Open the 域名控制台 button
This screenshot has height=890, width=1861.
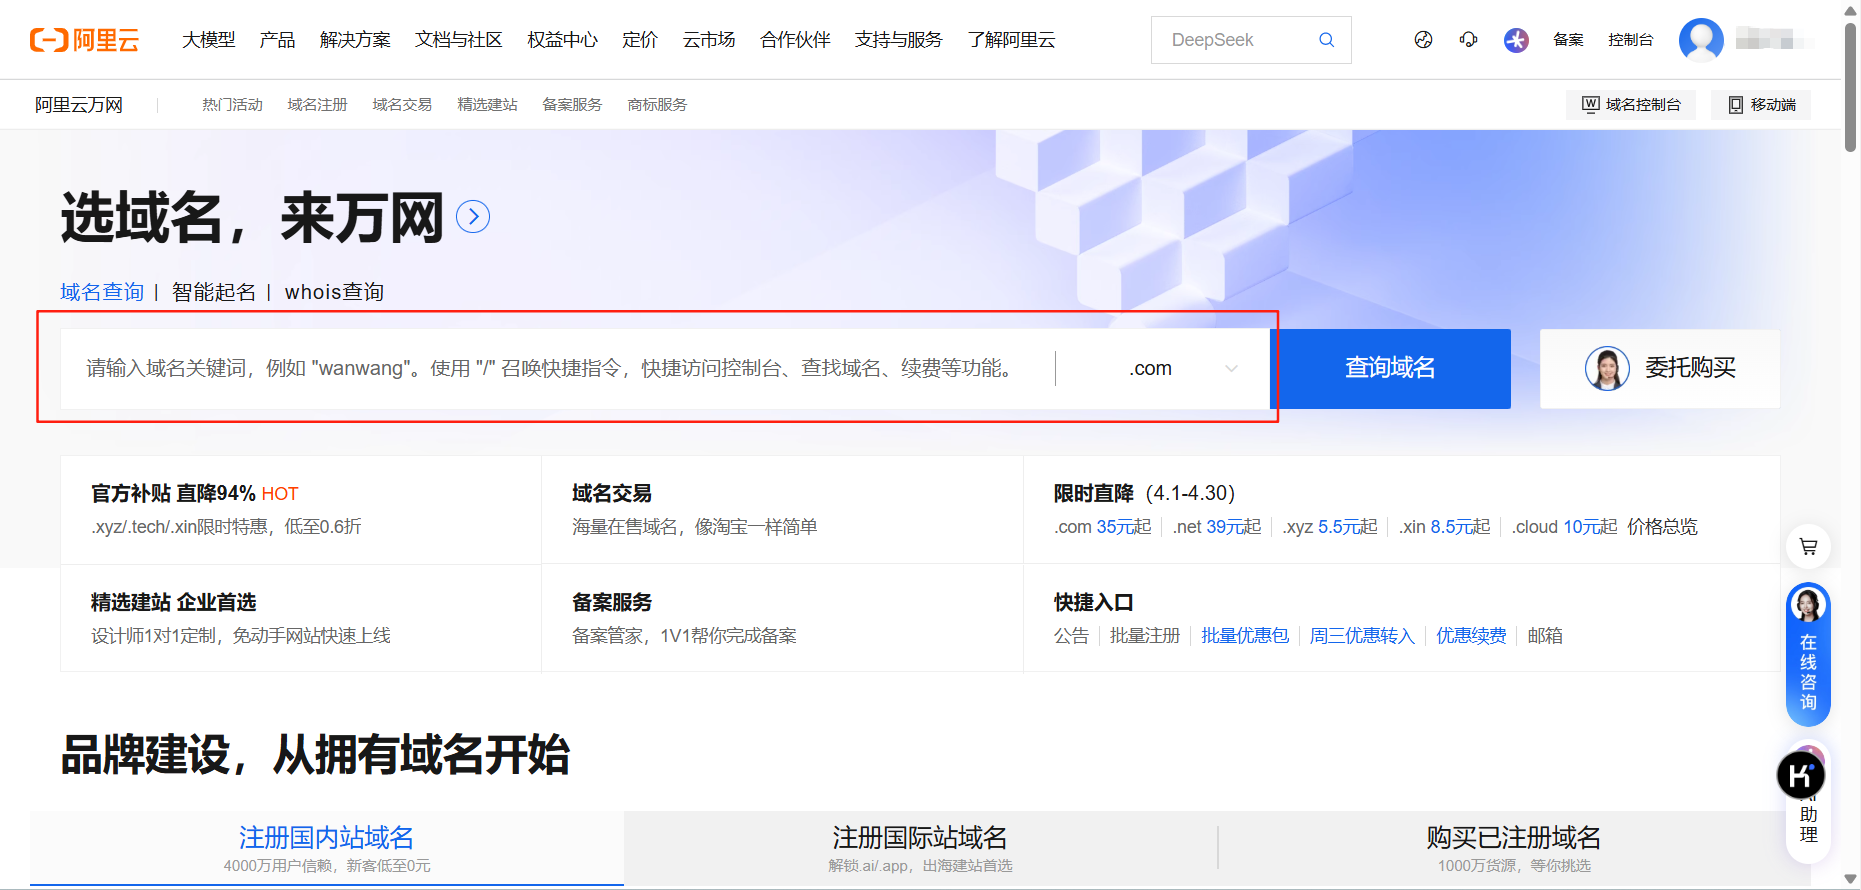(x=1631, y=105)
